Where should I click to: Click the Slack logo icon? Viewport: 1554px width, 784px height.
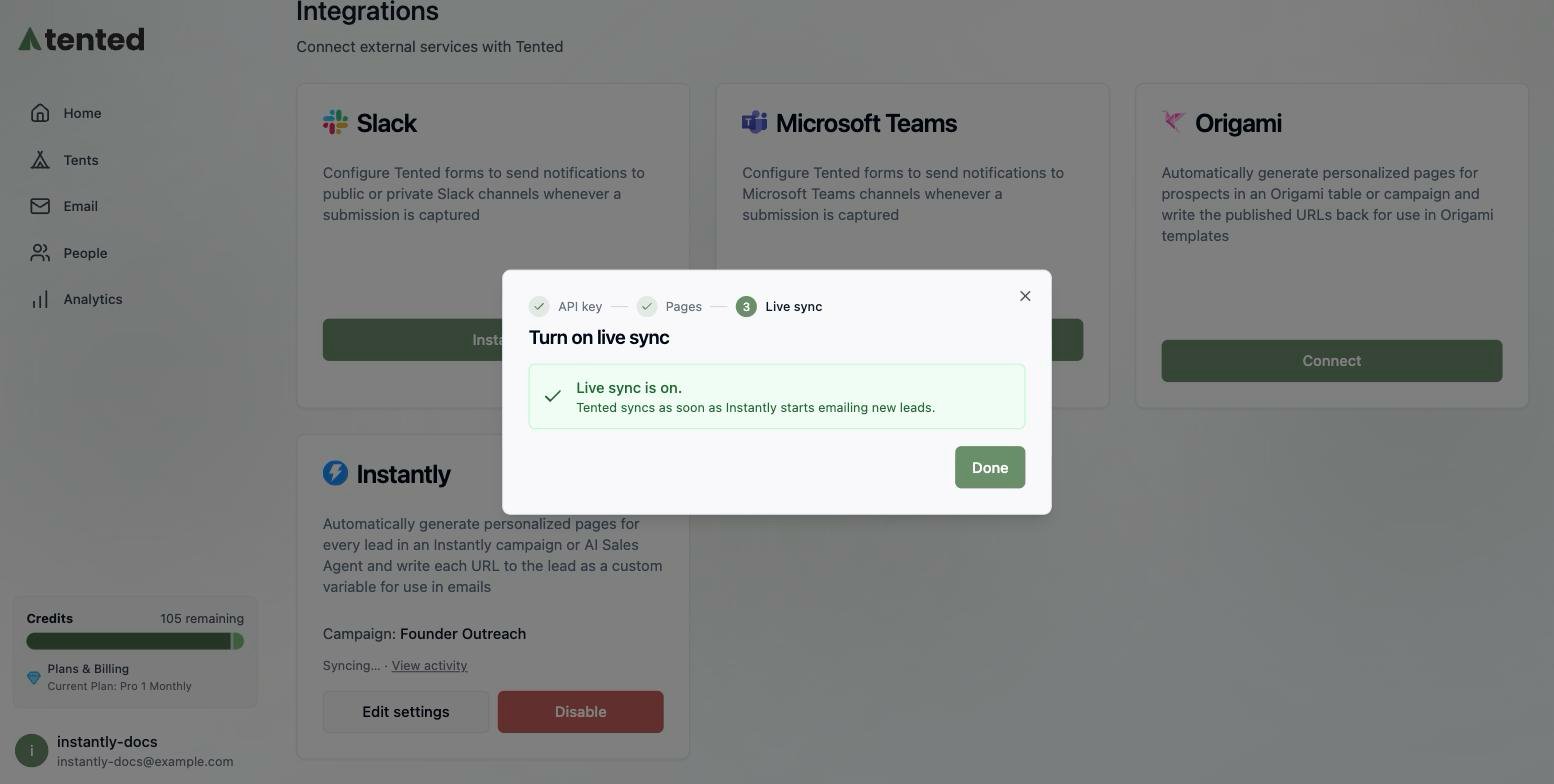click(335, 122)
